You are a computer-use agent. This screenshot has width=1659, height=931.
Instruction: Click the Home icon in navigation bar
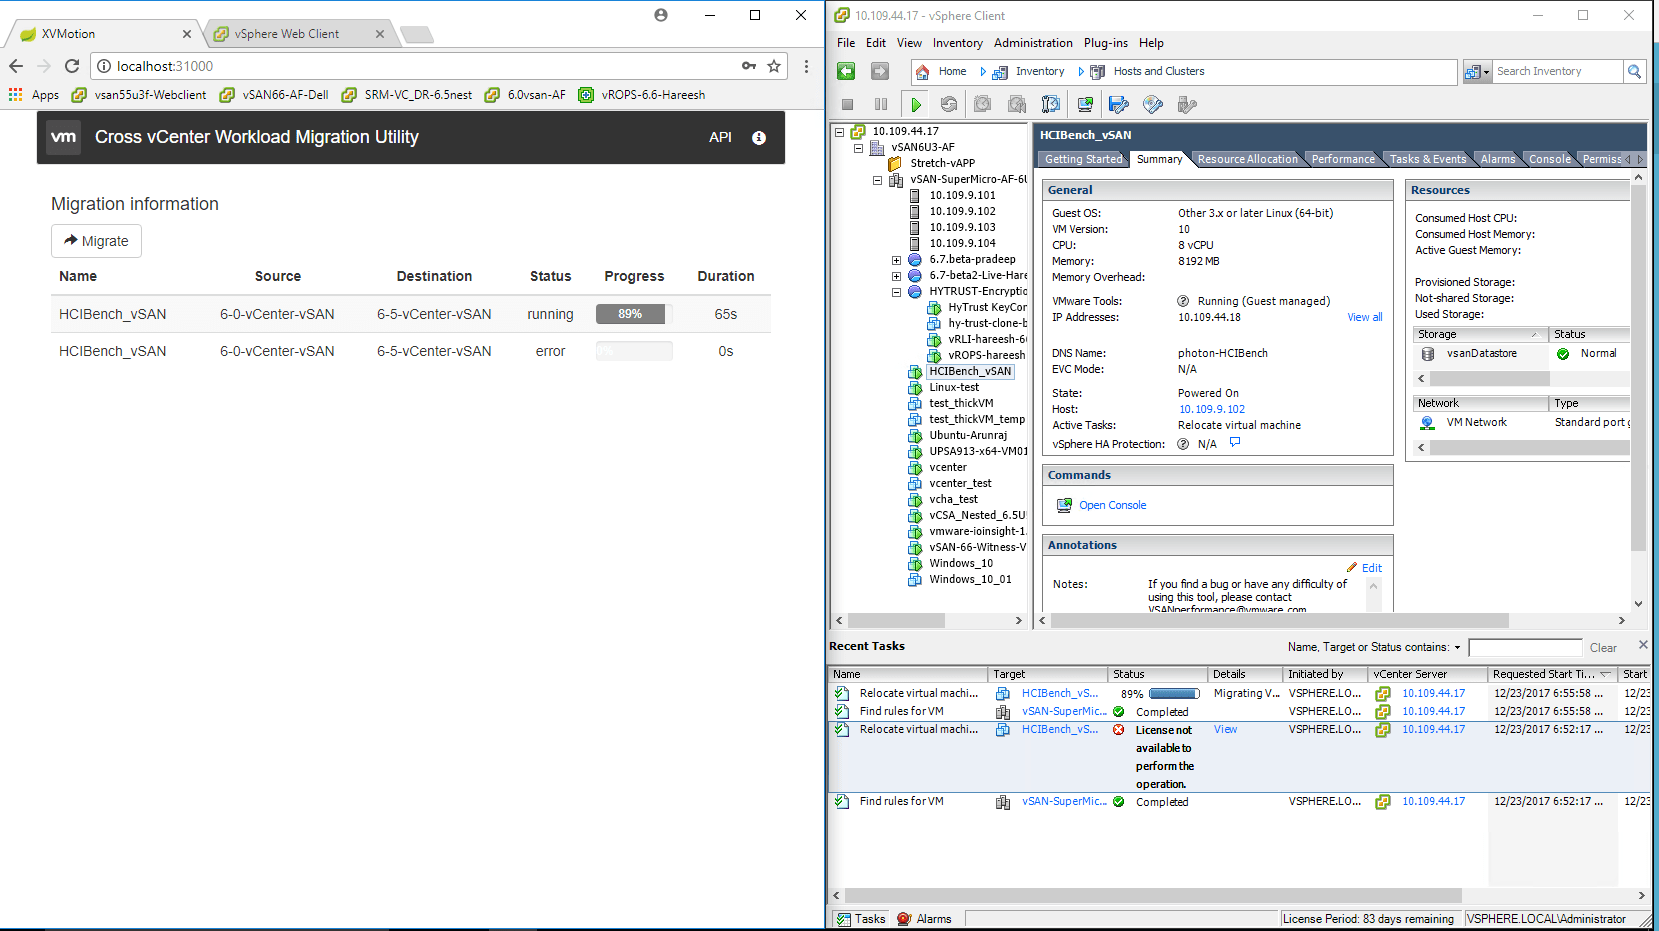point(923,71)
